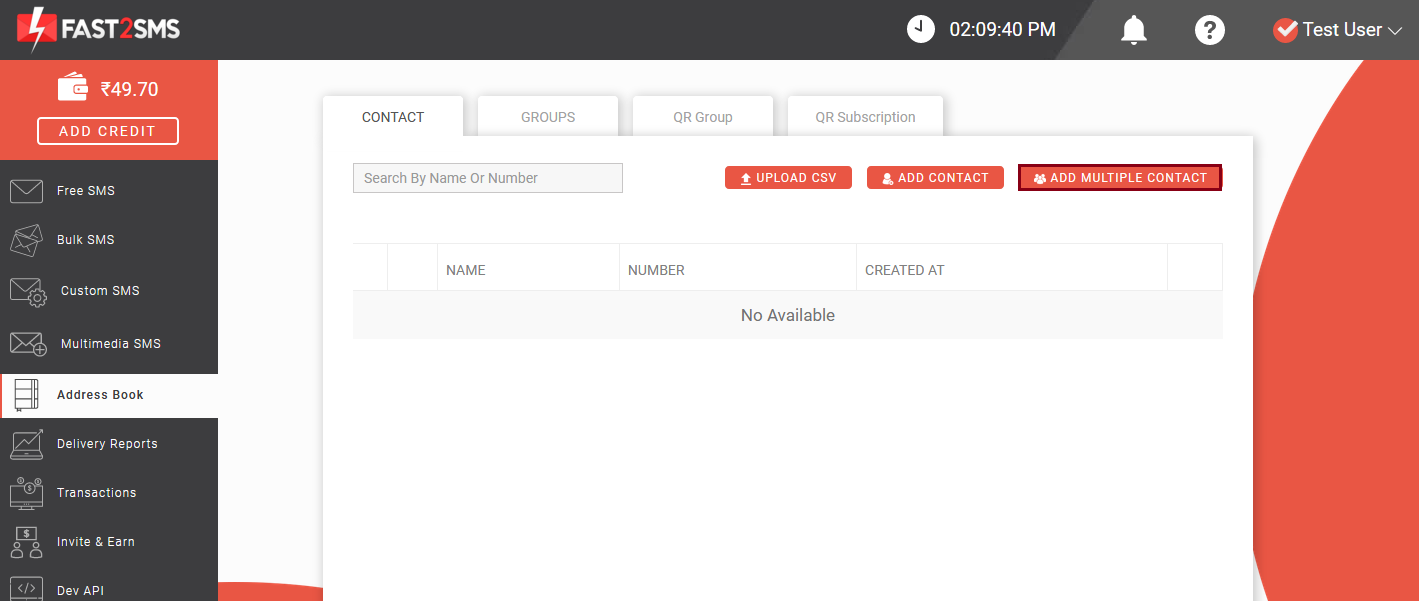This screenshot has height=601, width=1419.
Task: Select Address Book in sidebar
Action: pyautogui.click(x=109, y=395)
